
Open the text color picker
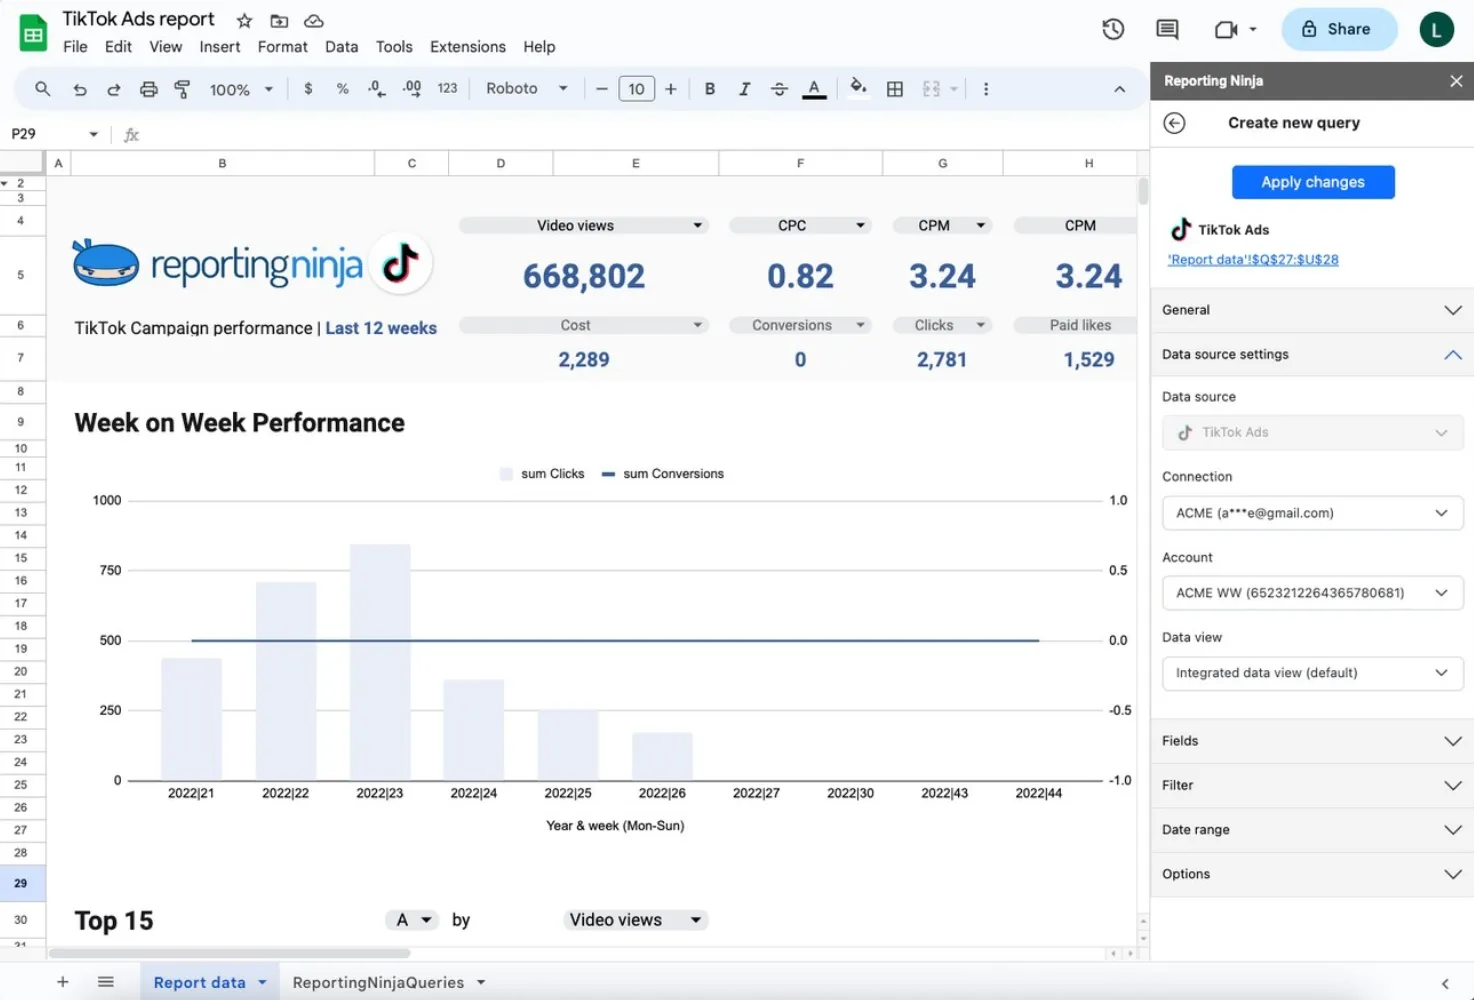tap(814, 89)
